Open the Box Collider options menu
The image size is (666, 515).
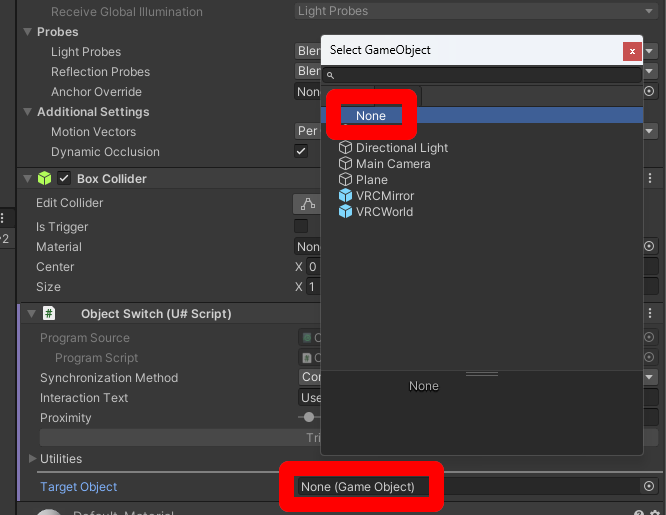[650, 178]
